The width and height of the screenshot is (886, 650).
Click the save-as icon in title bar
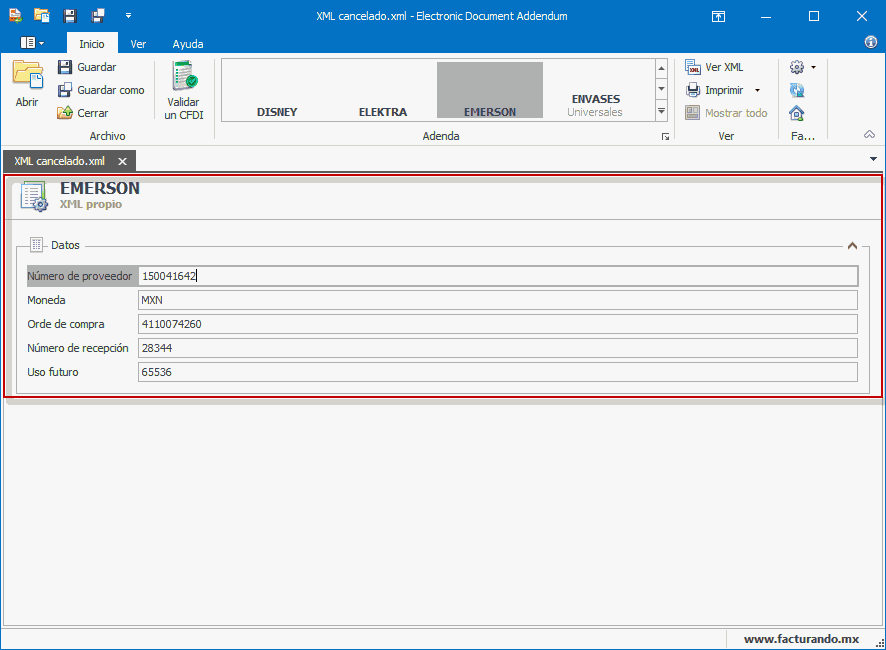tap(98, 16)
